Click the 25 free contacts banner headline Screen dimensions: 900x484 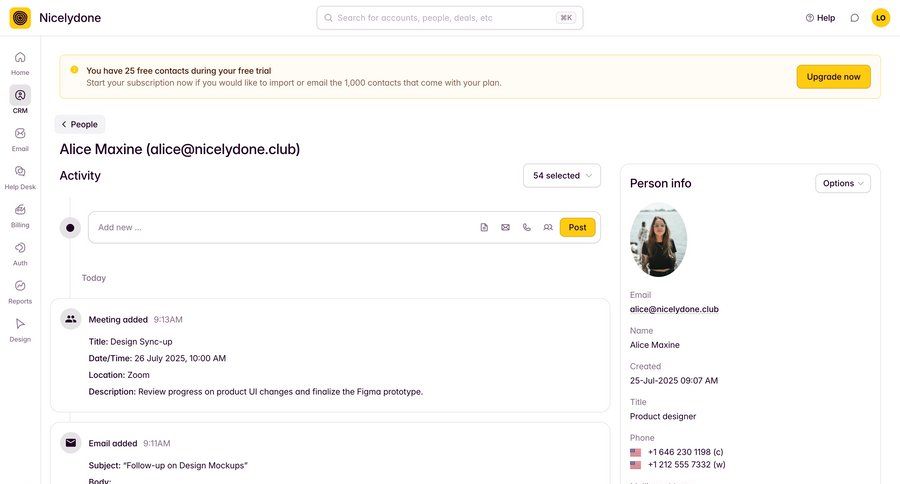pyautogui.click(x=179, y=71)
